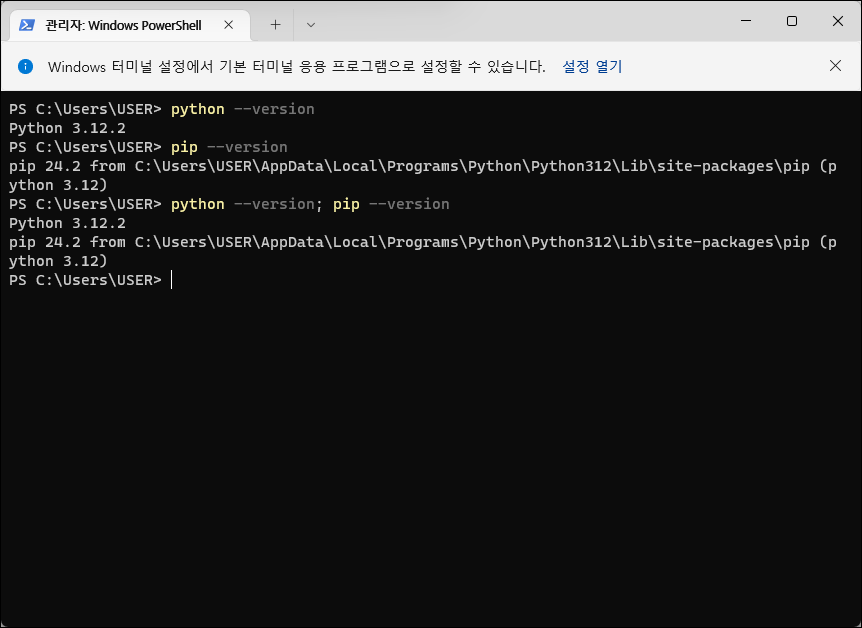Close the Windows PowerShell tab
Image resolution: width=862 pixels, height=628 pixels.
(x=229, y=25)
